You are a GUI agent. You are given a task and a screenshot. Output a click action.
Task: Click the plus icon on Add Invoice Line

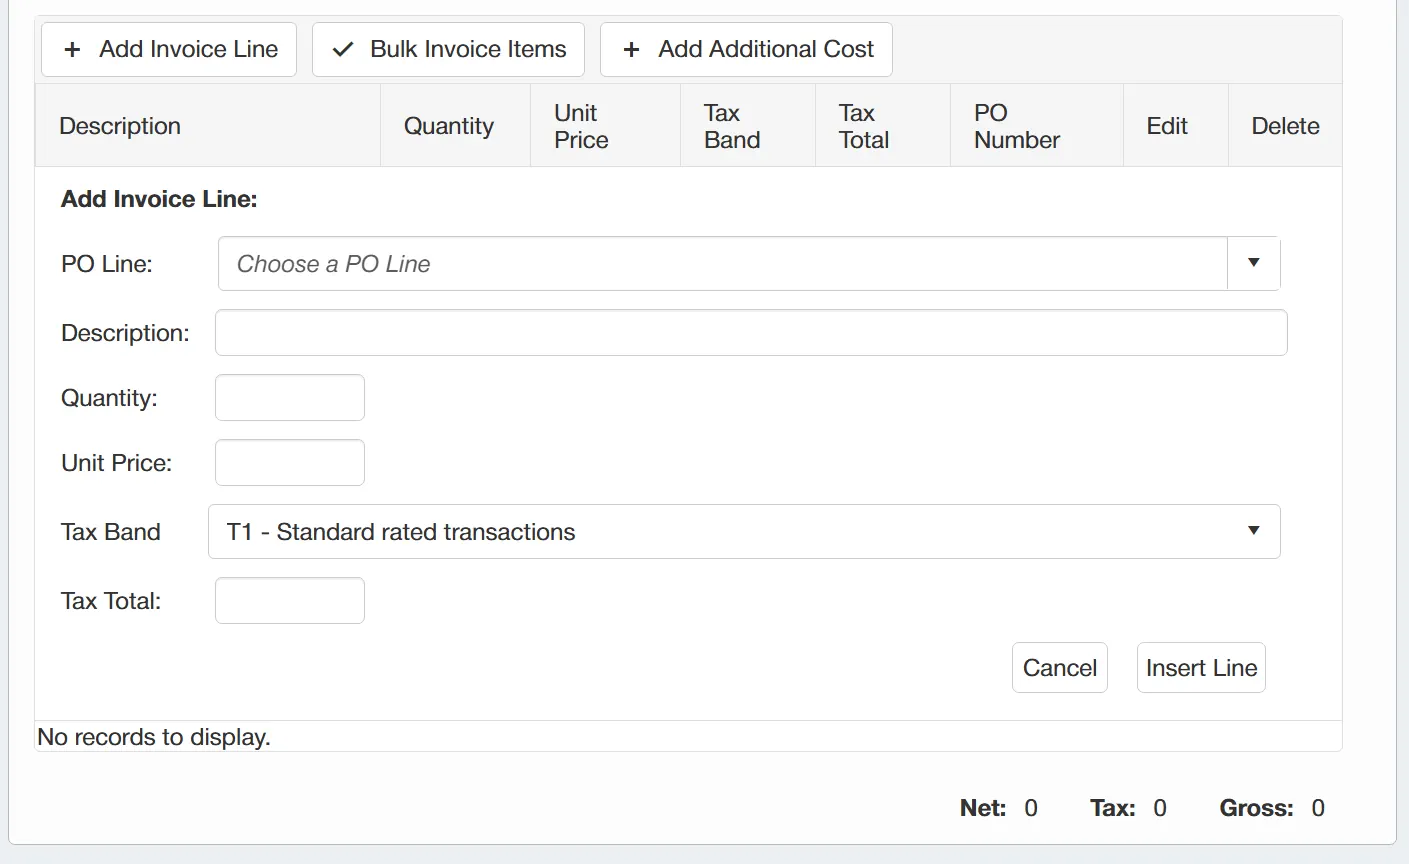pos(72,49)
